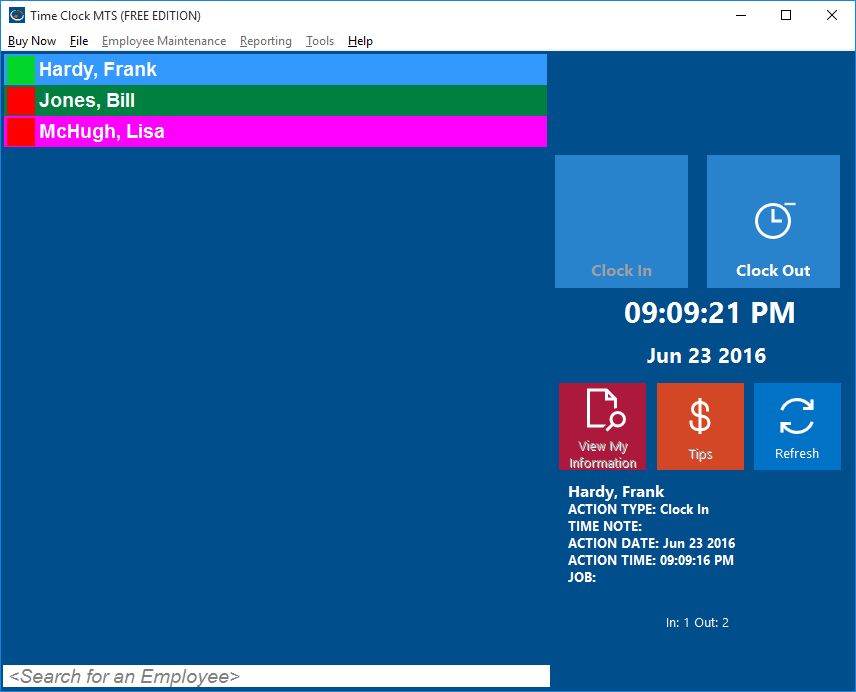Click the Clock Out clock icon
This screenshot has width=856, height=692.
(773, 220)
